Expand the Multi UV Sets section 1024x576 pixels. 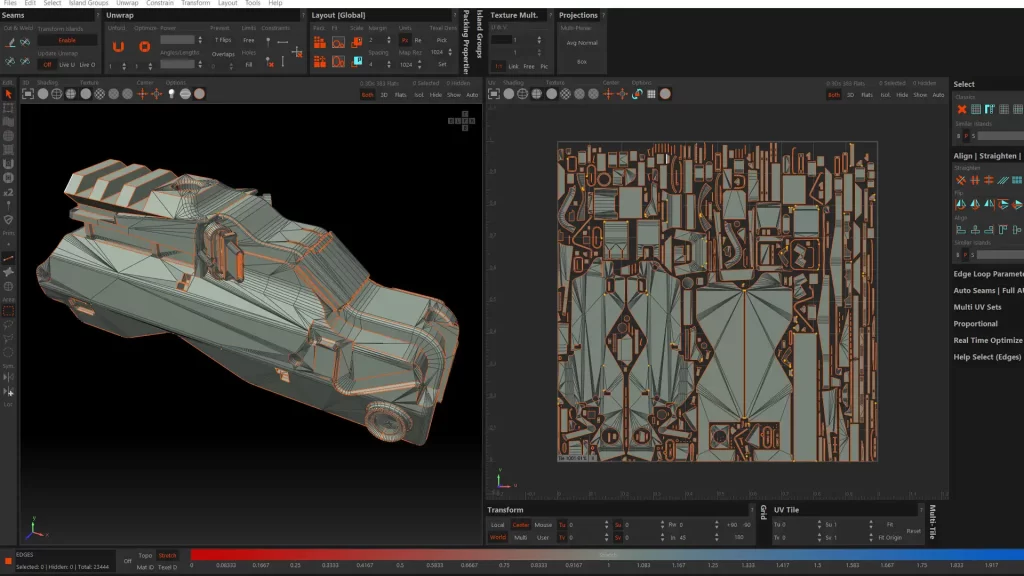click(977, 307)
